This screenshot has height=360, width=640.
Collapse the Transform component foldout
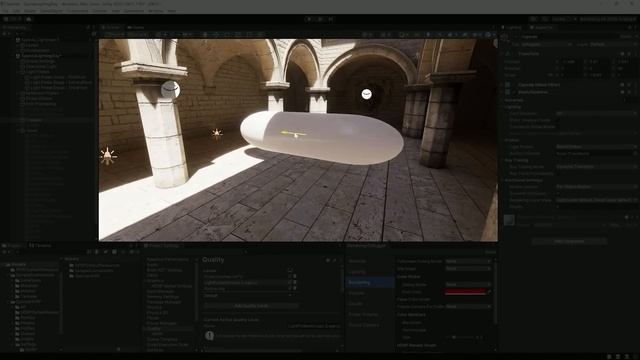click(503, 54)
